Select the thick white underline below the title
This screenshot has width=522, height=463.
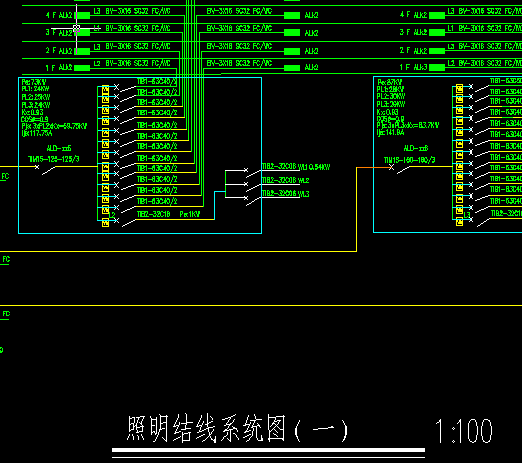click(268, 450)
